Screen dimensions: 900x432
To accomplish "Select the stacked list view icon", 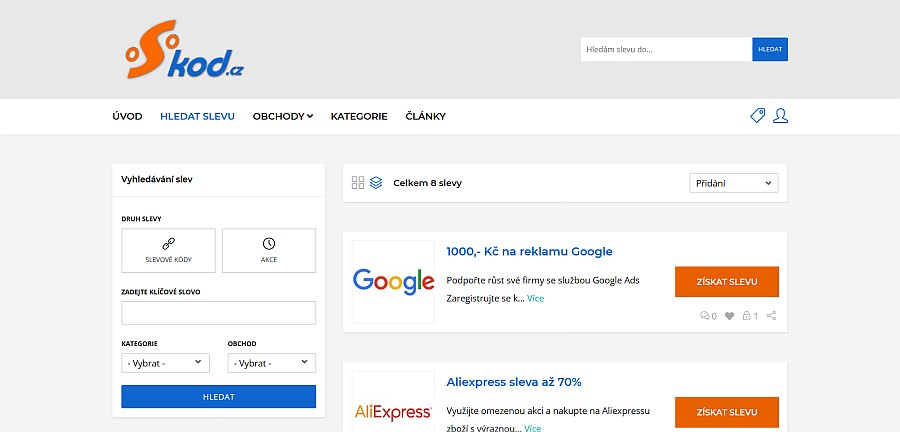I will [x=376, y=182].
